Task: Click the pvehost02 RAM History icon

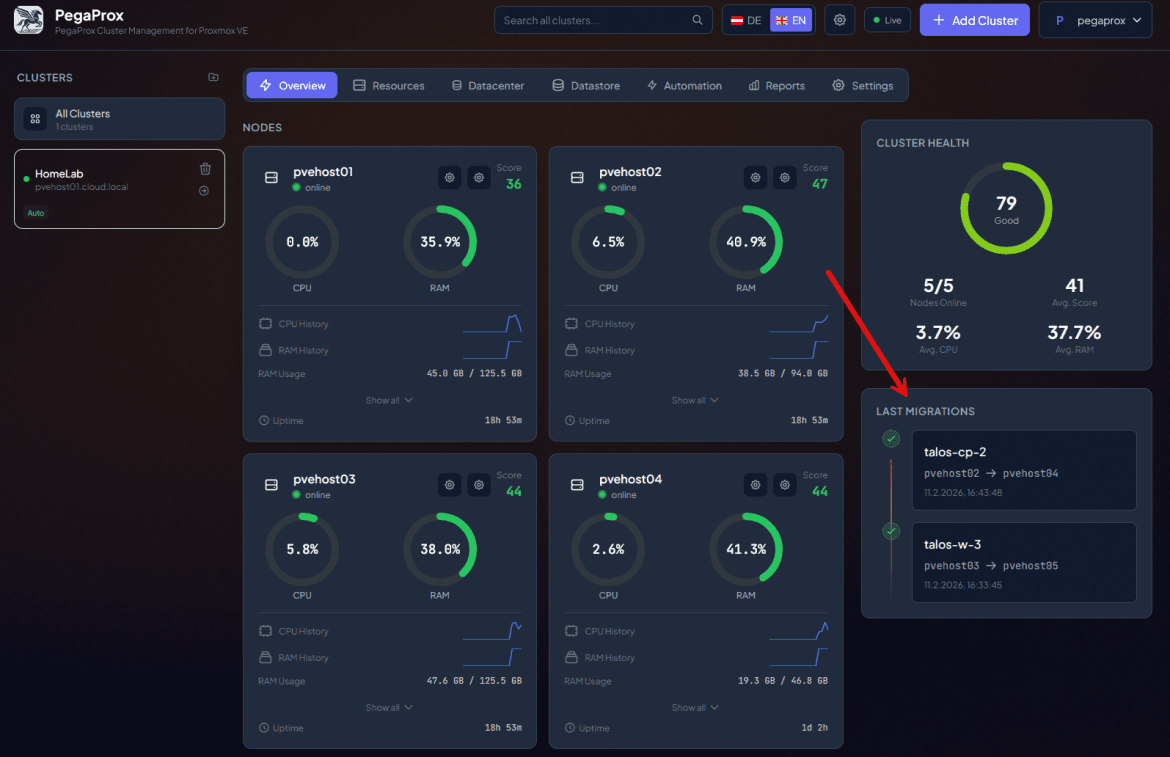Action: click(572, 350)
